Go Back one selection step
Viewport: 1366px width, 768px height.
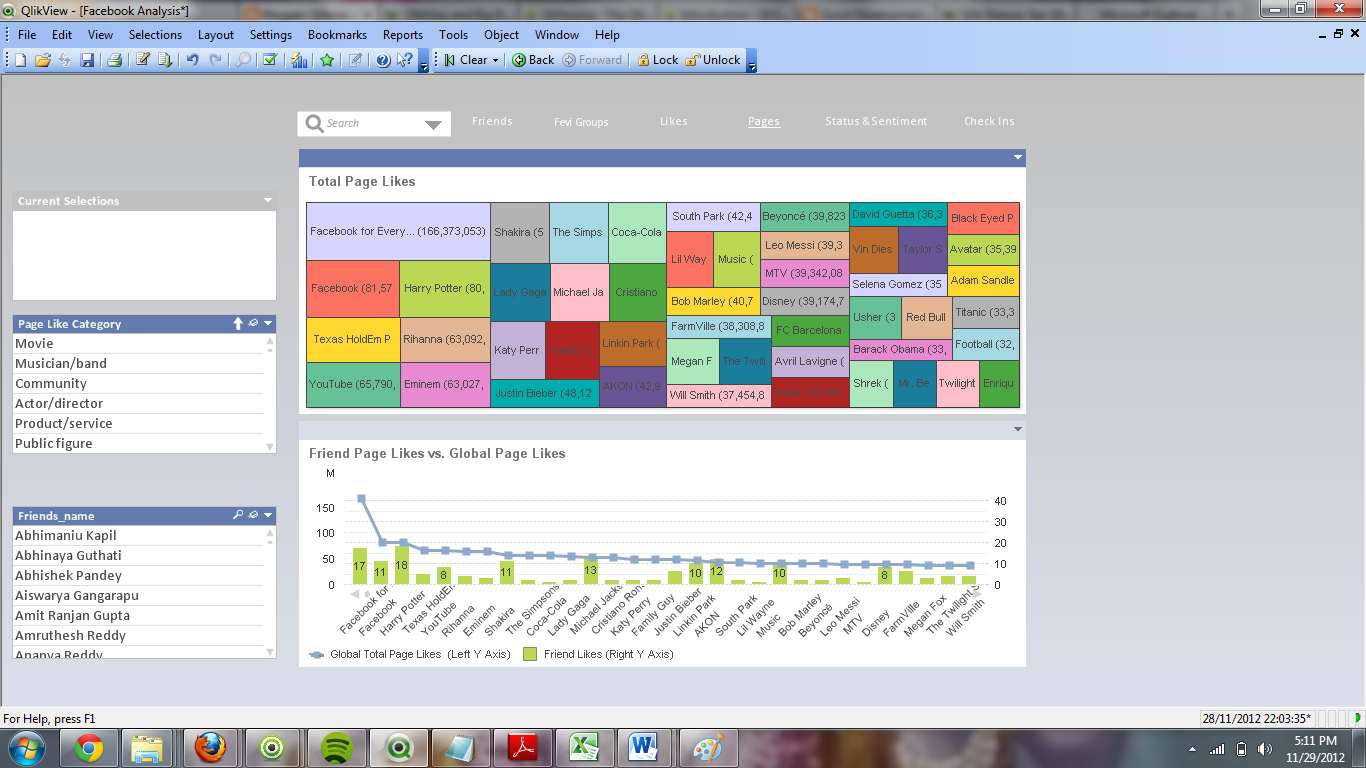tap(533, 60)
